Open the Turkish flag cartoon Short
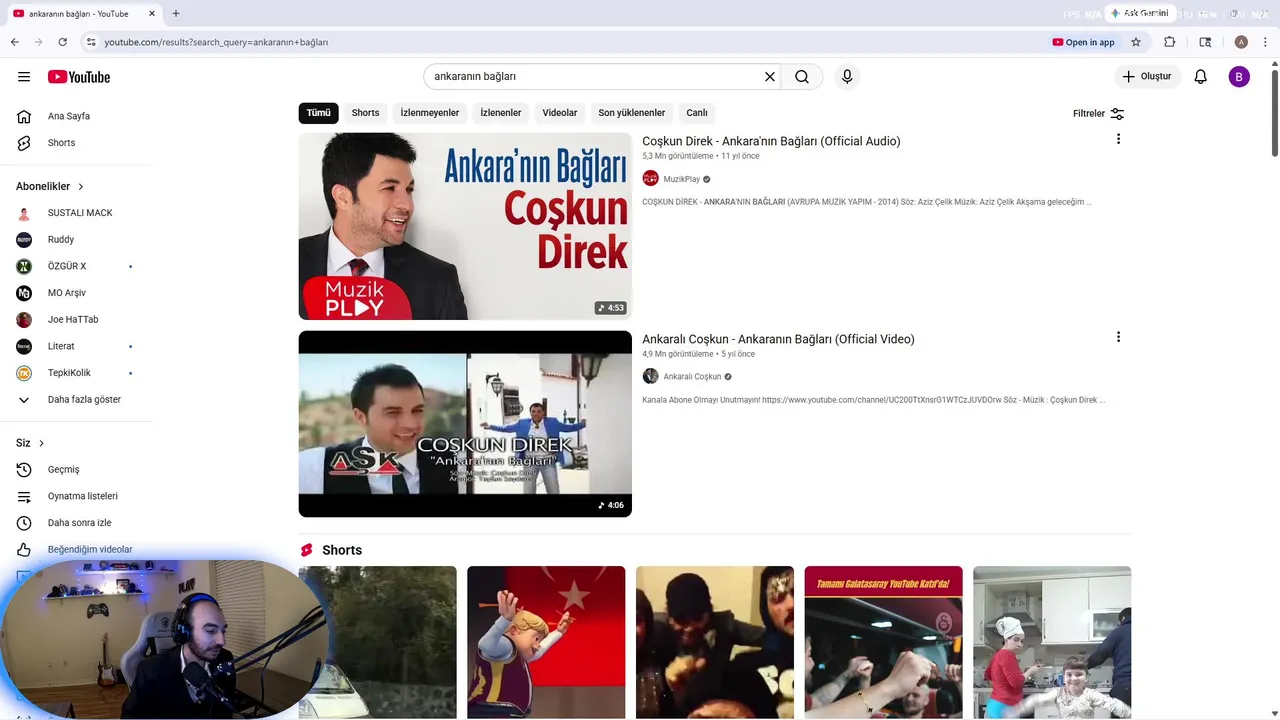This screenshot has width=1280, height=720. (546, 642)
